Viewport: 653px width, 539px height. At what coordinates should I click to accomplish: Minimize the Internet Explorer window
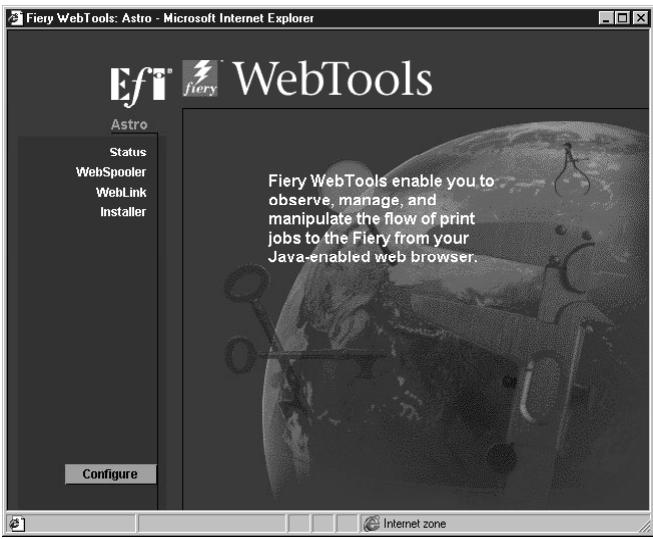coord(606,18)
